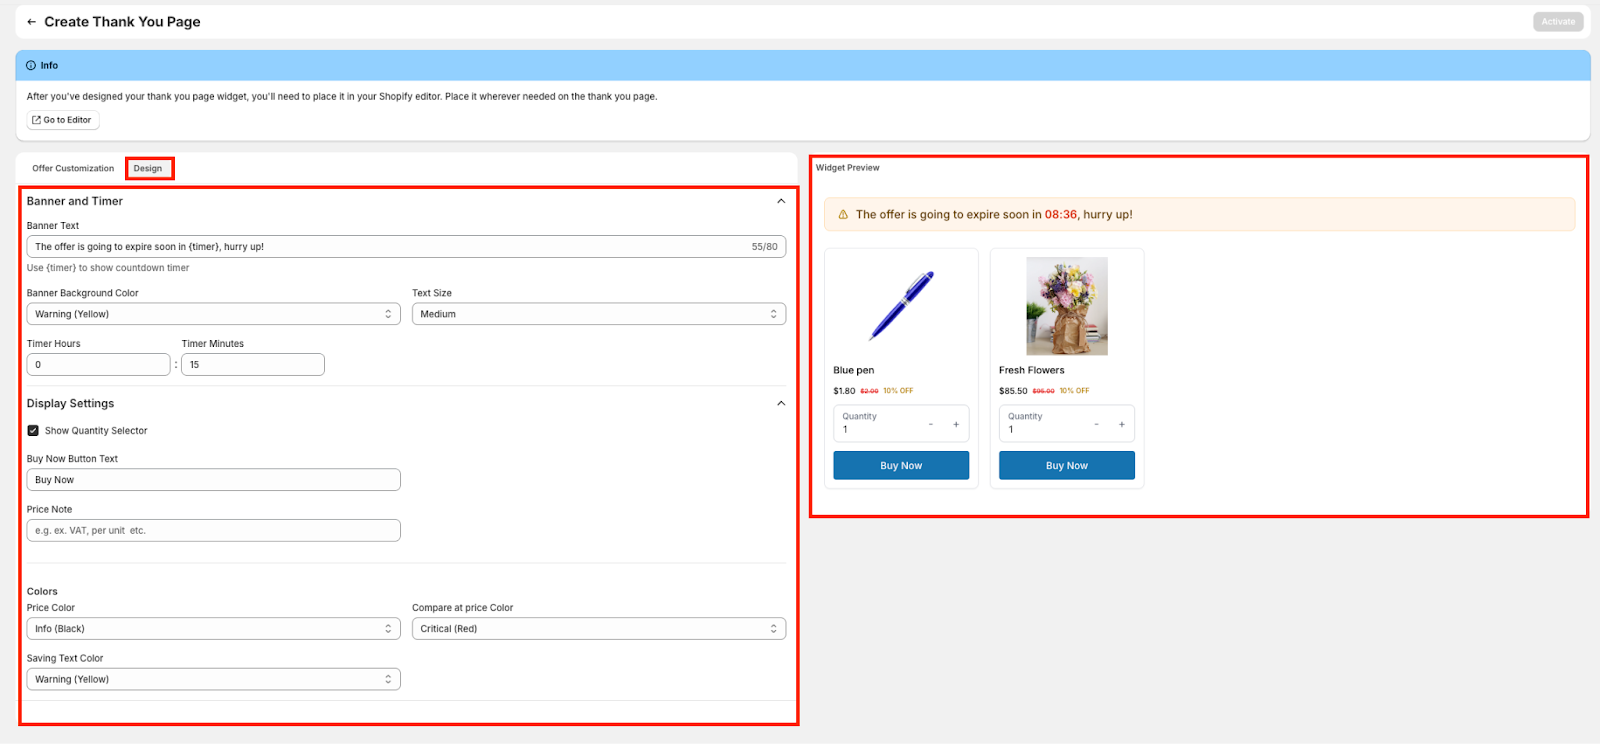Screen dimensions: 1600x744
Task: Decrease the Fresh Flowers quantity with minus
Action: pyautogui.click(x=1096, y=424)
